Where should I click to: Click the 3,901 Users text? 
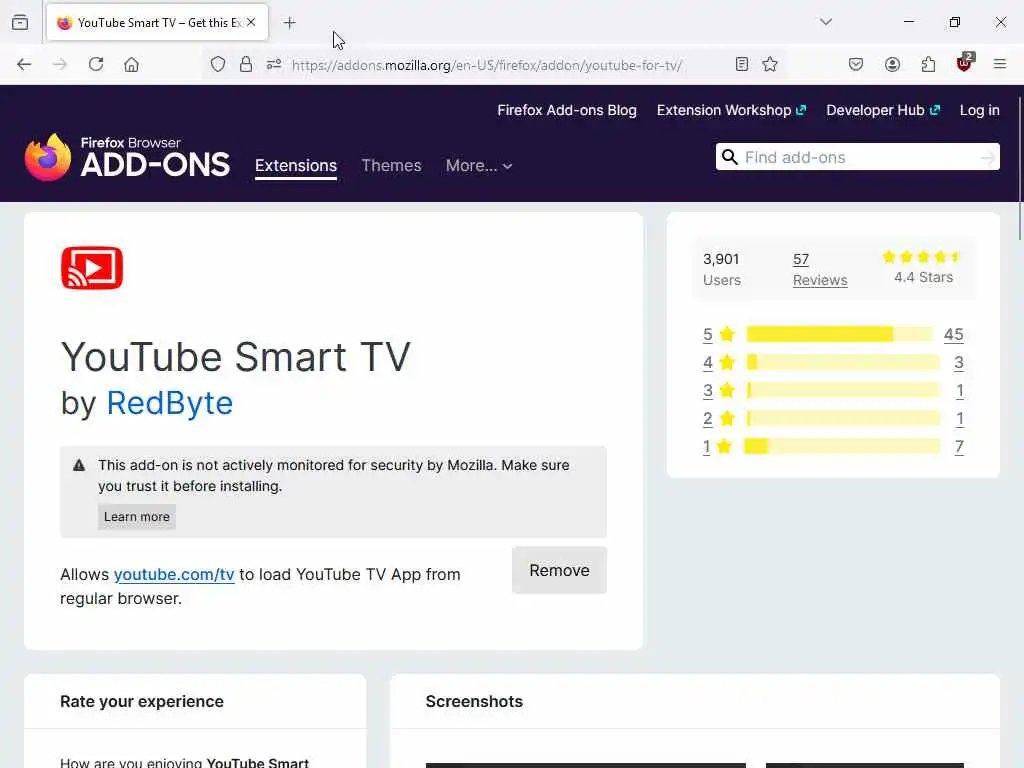coord(722,269)
